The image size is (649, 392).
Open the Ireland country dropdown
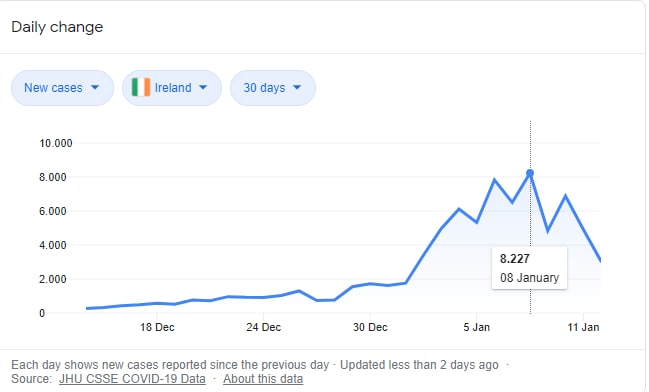click(x=172, y=88)
